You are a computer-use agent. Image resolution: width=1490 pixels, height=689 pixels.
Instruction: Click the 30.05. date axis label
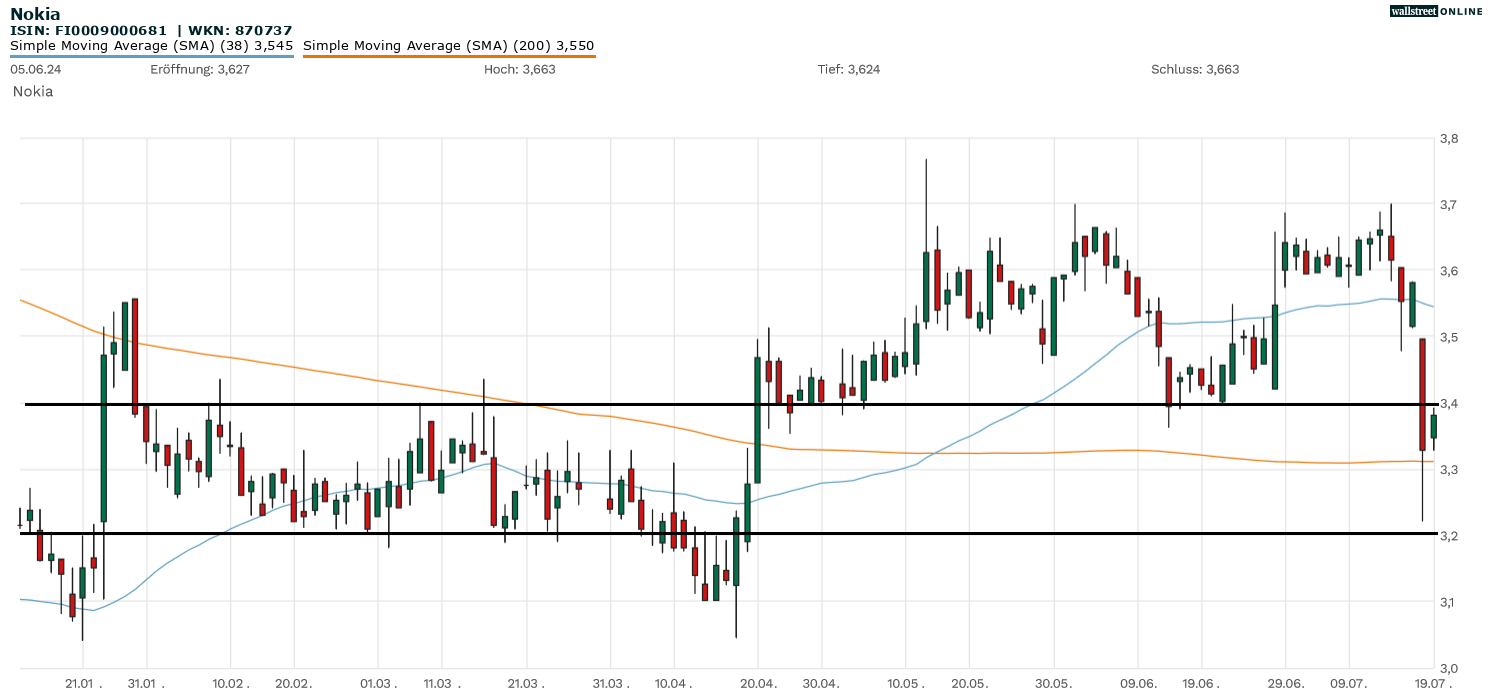tap(1053, 683)
